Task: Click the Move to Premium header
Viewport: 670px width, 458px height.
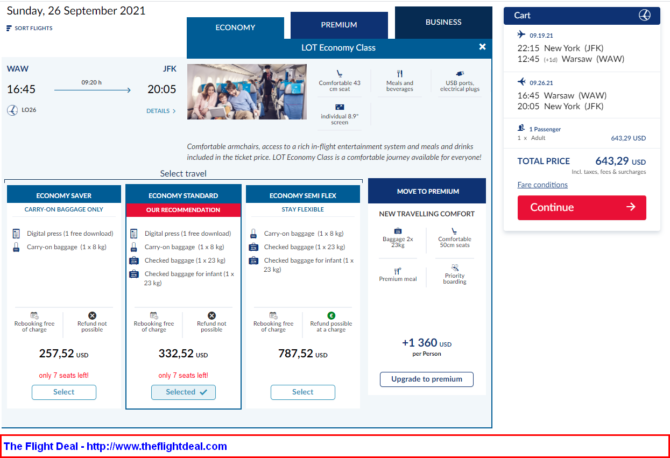Action: pyautogui.click(x=427, y=191)
